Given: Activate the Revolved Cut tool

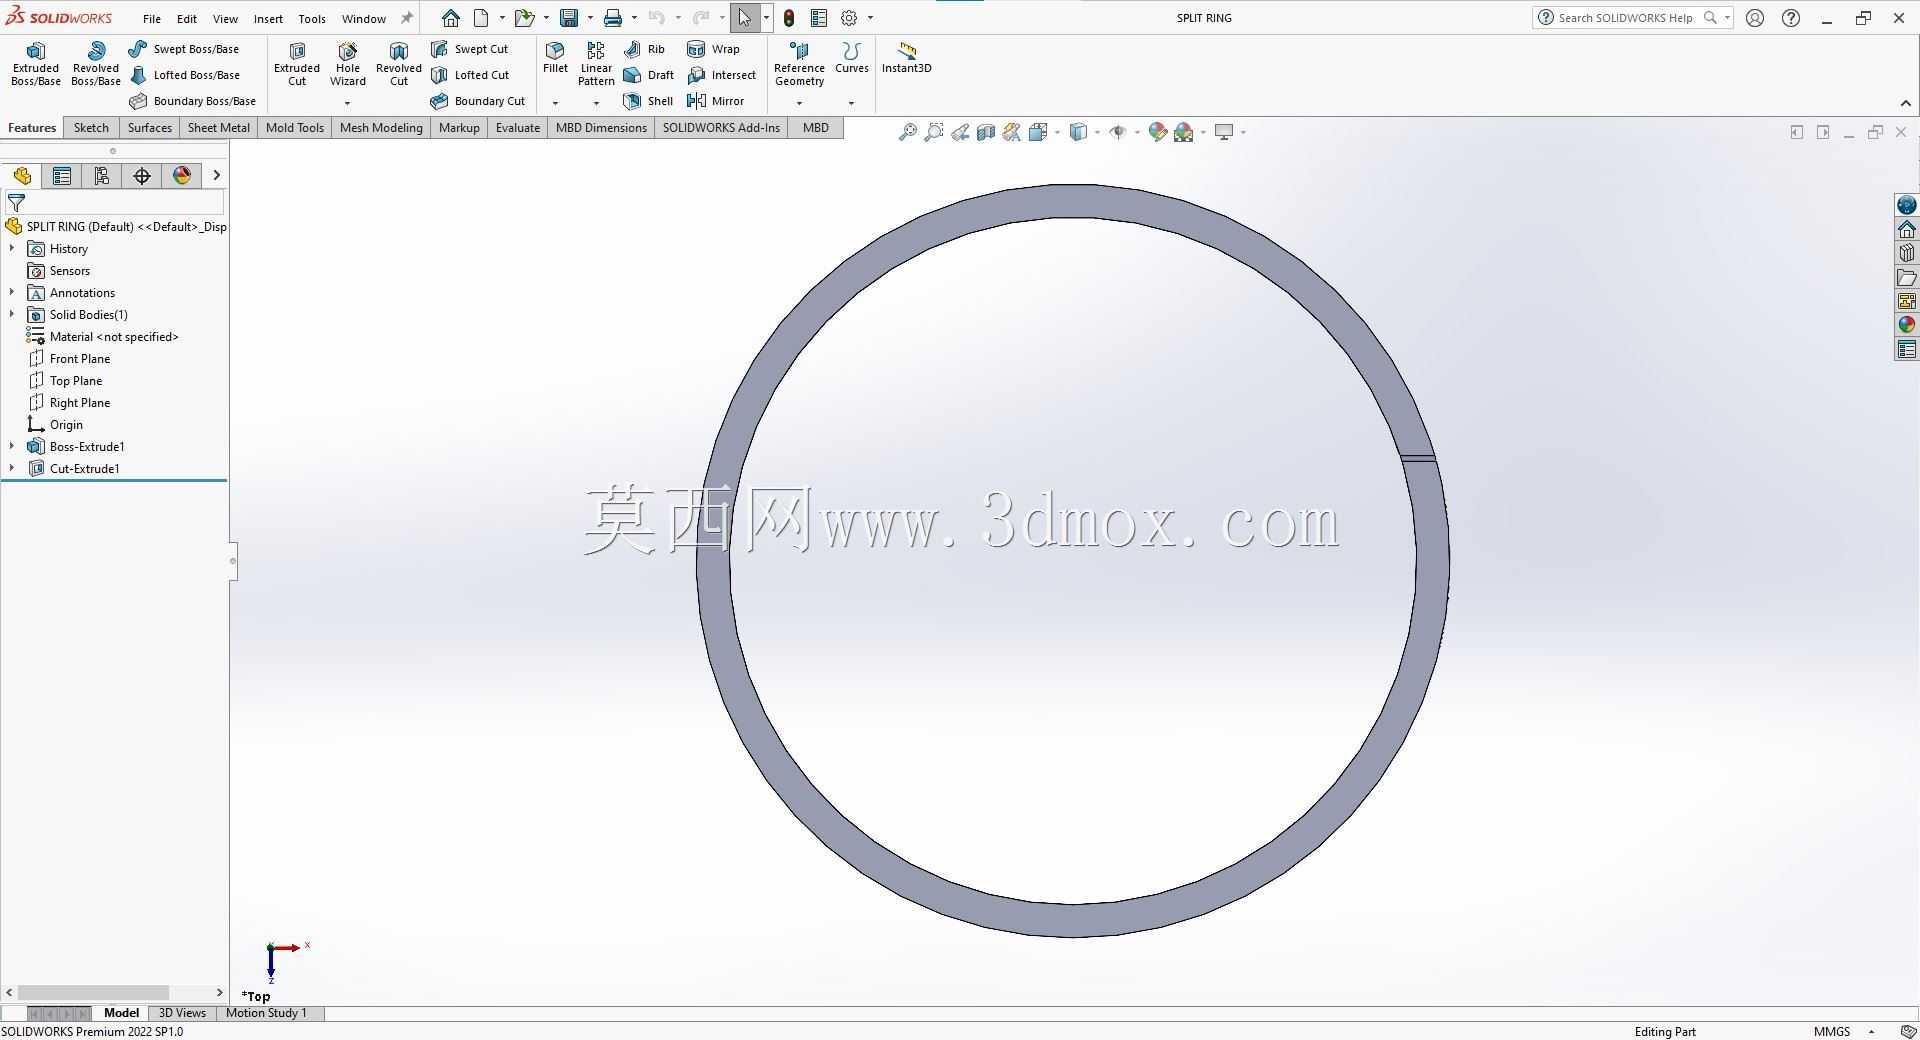Looking at the screenshot, I should 399,64.
